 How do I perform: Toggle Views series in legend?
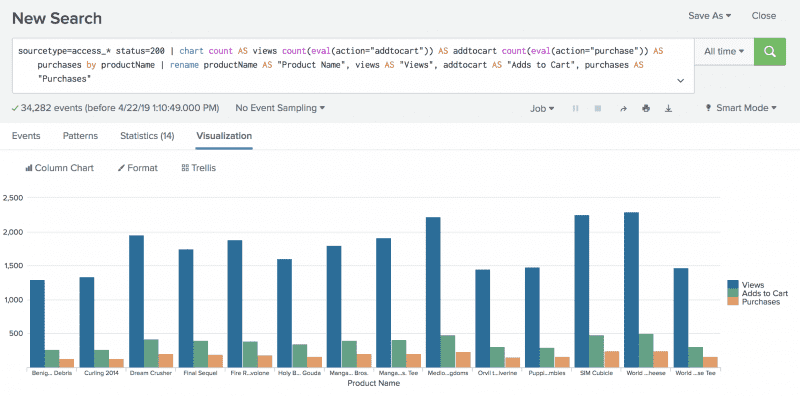(746, 285)
